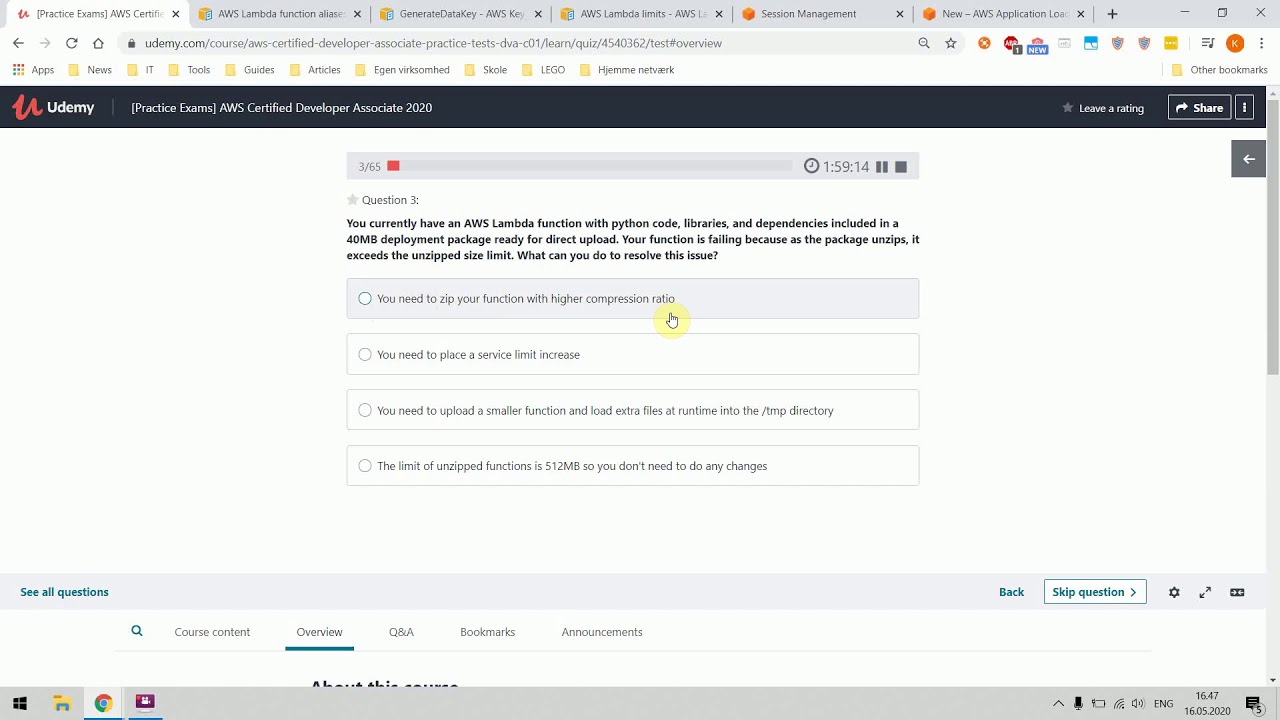Open Windows Start menu
This screenshot has height=720, width=1280.
tap(20, 703)
